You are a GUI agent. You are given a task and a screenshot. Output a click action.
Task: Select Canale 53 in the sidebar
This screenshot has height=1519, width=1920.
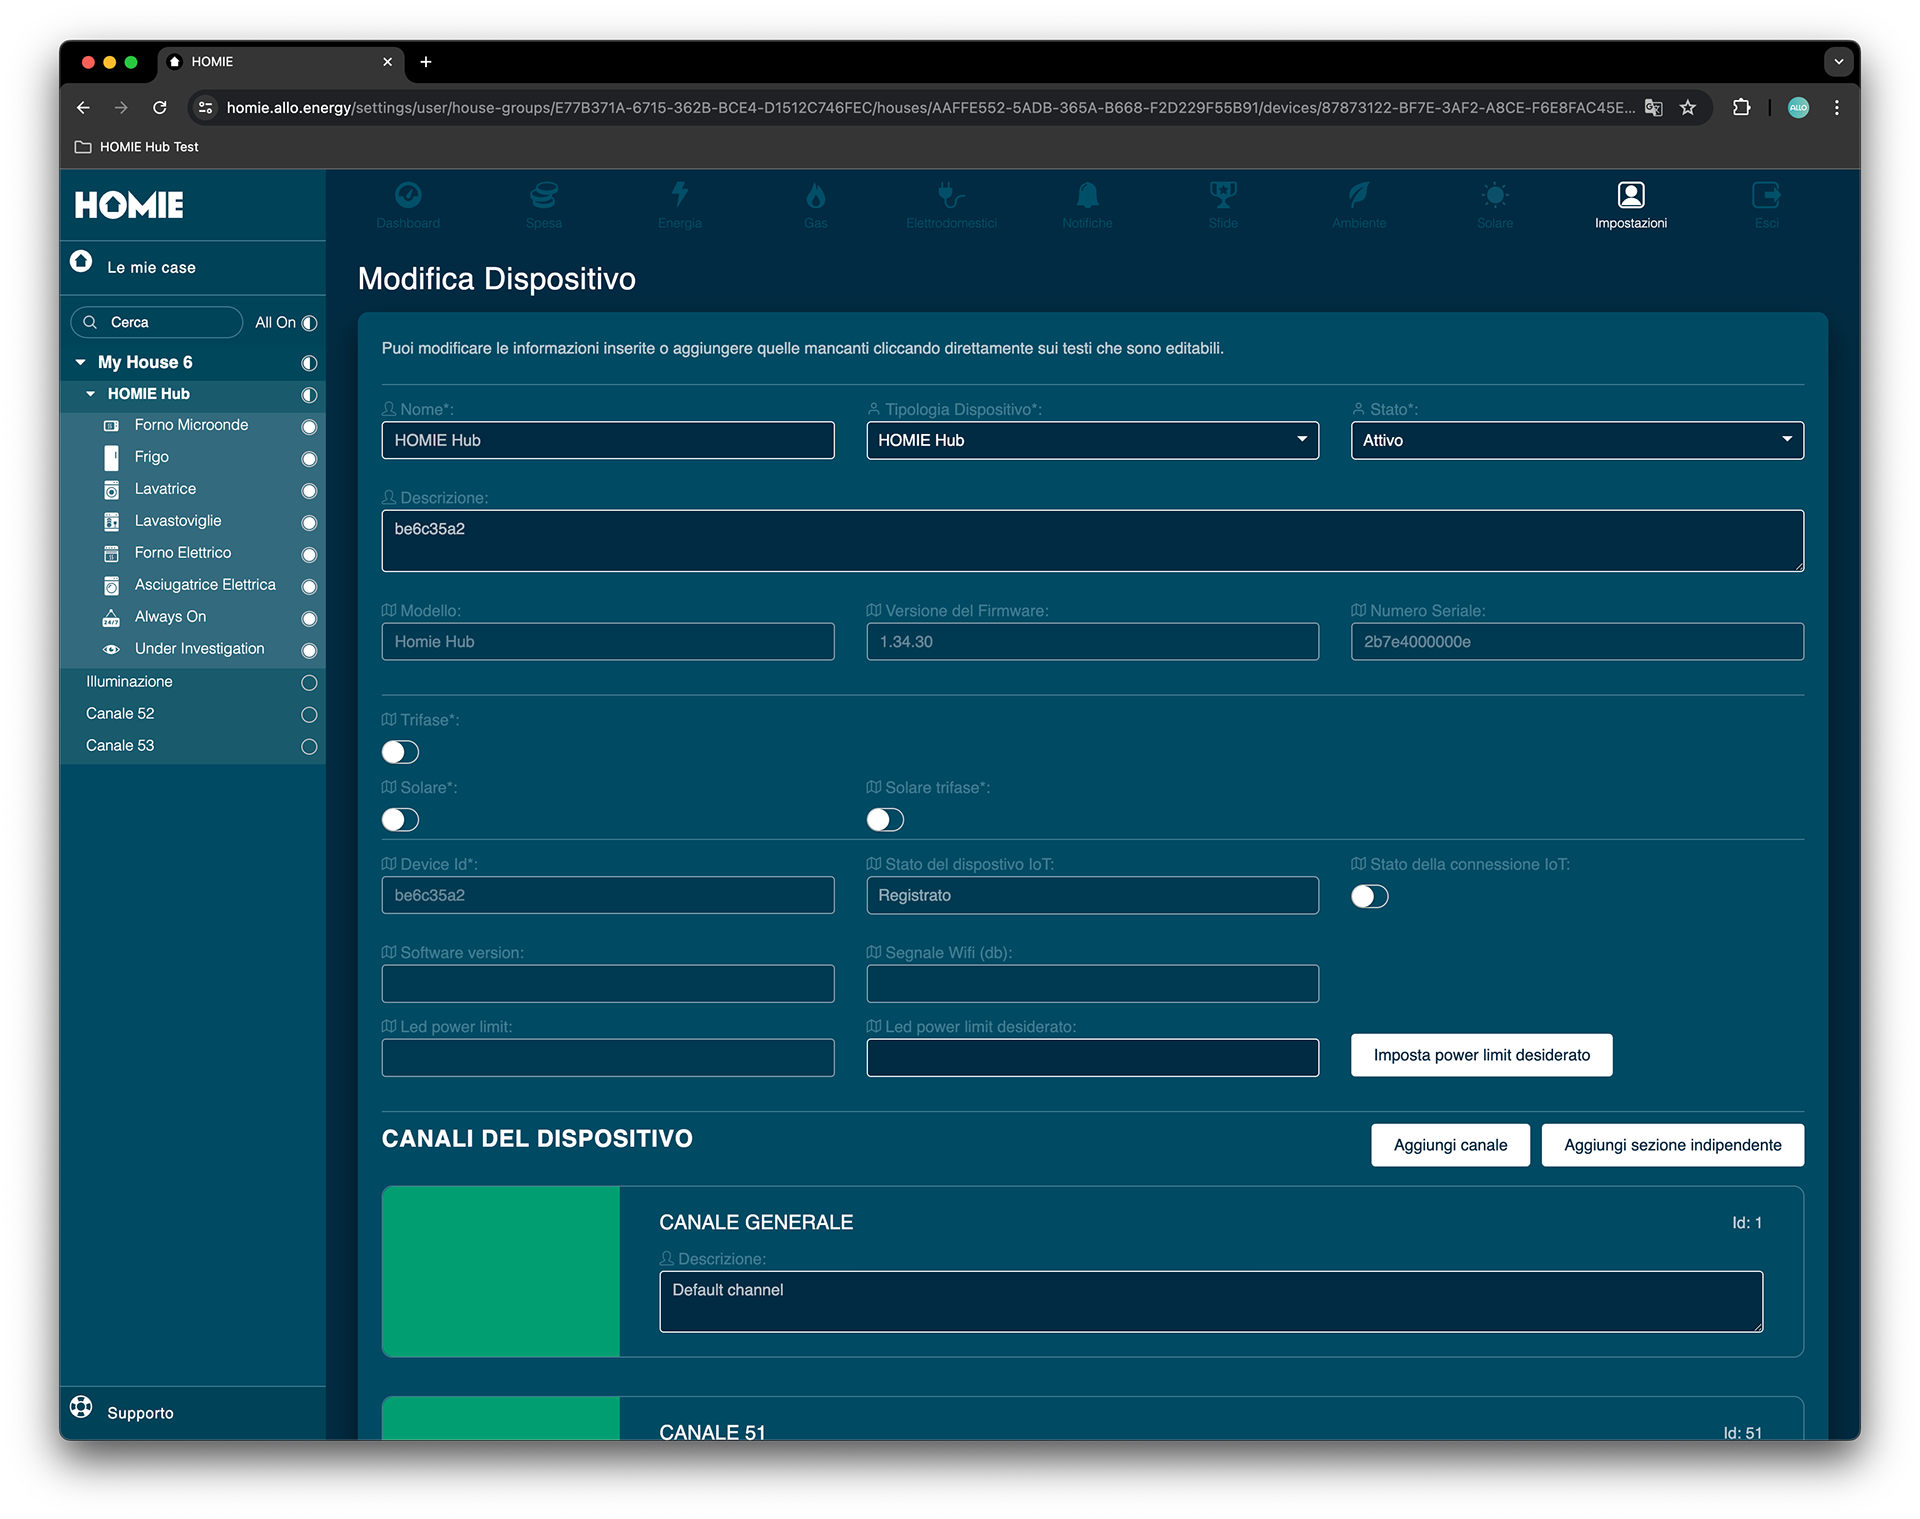(120, 746)
